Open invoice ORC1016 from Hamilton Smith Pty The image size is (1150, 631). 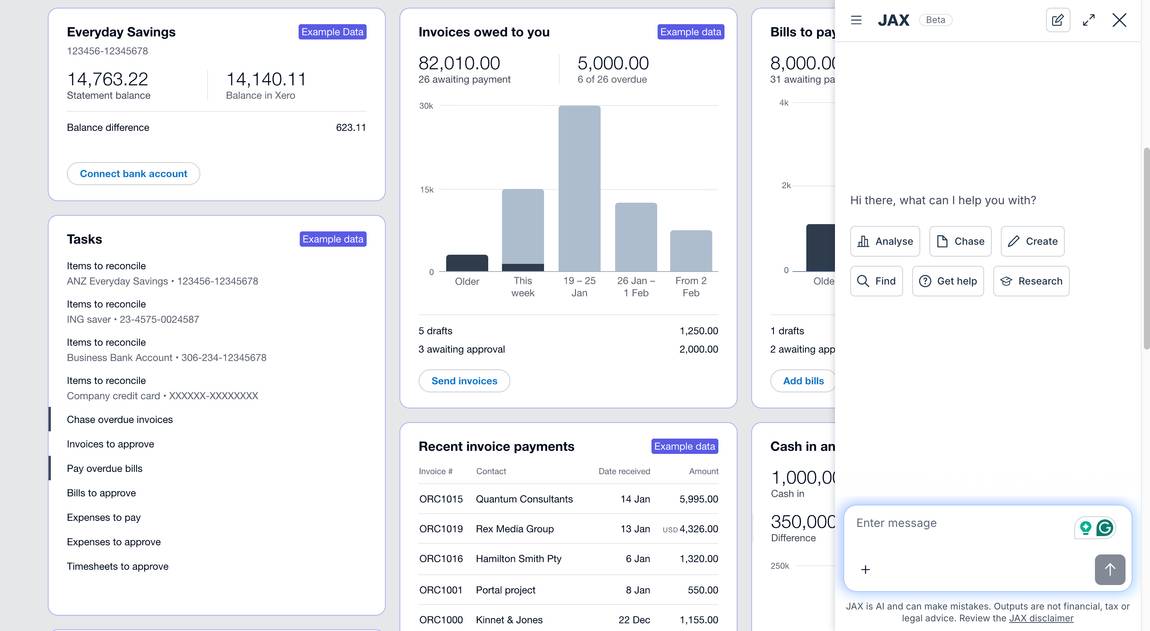568,559
